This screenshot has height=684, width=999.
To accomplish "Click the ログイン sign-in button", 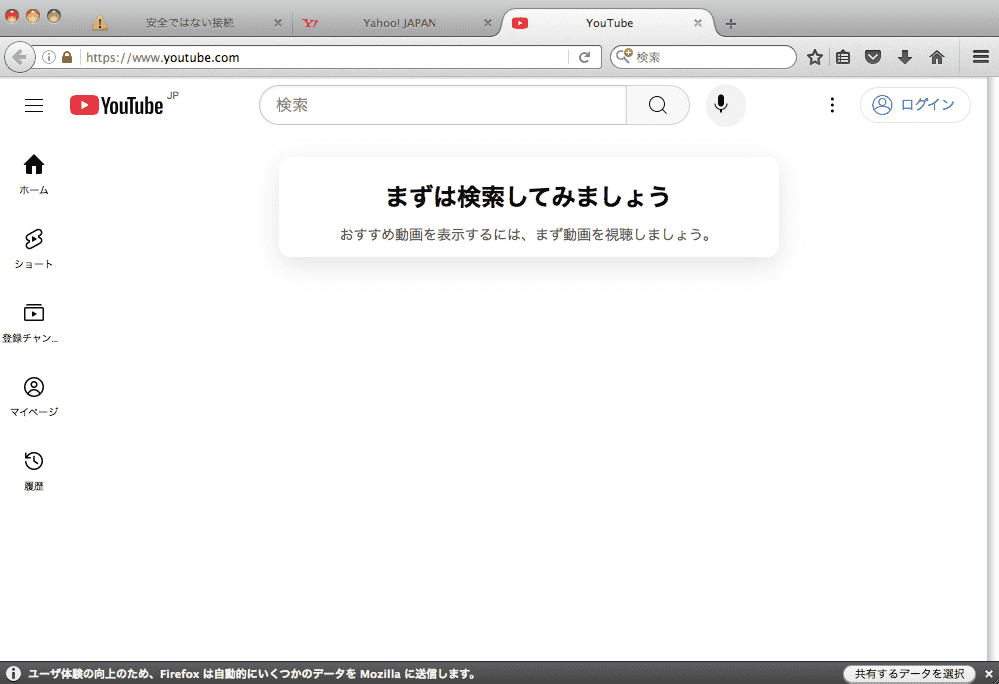I will click(915, 104).
